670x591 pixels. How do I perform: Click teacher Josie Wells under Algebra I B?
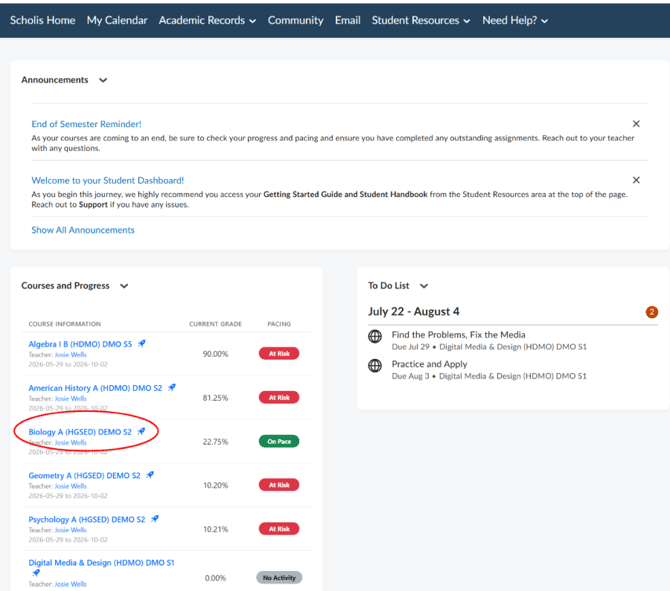(71, 355)
